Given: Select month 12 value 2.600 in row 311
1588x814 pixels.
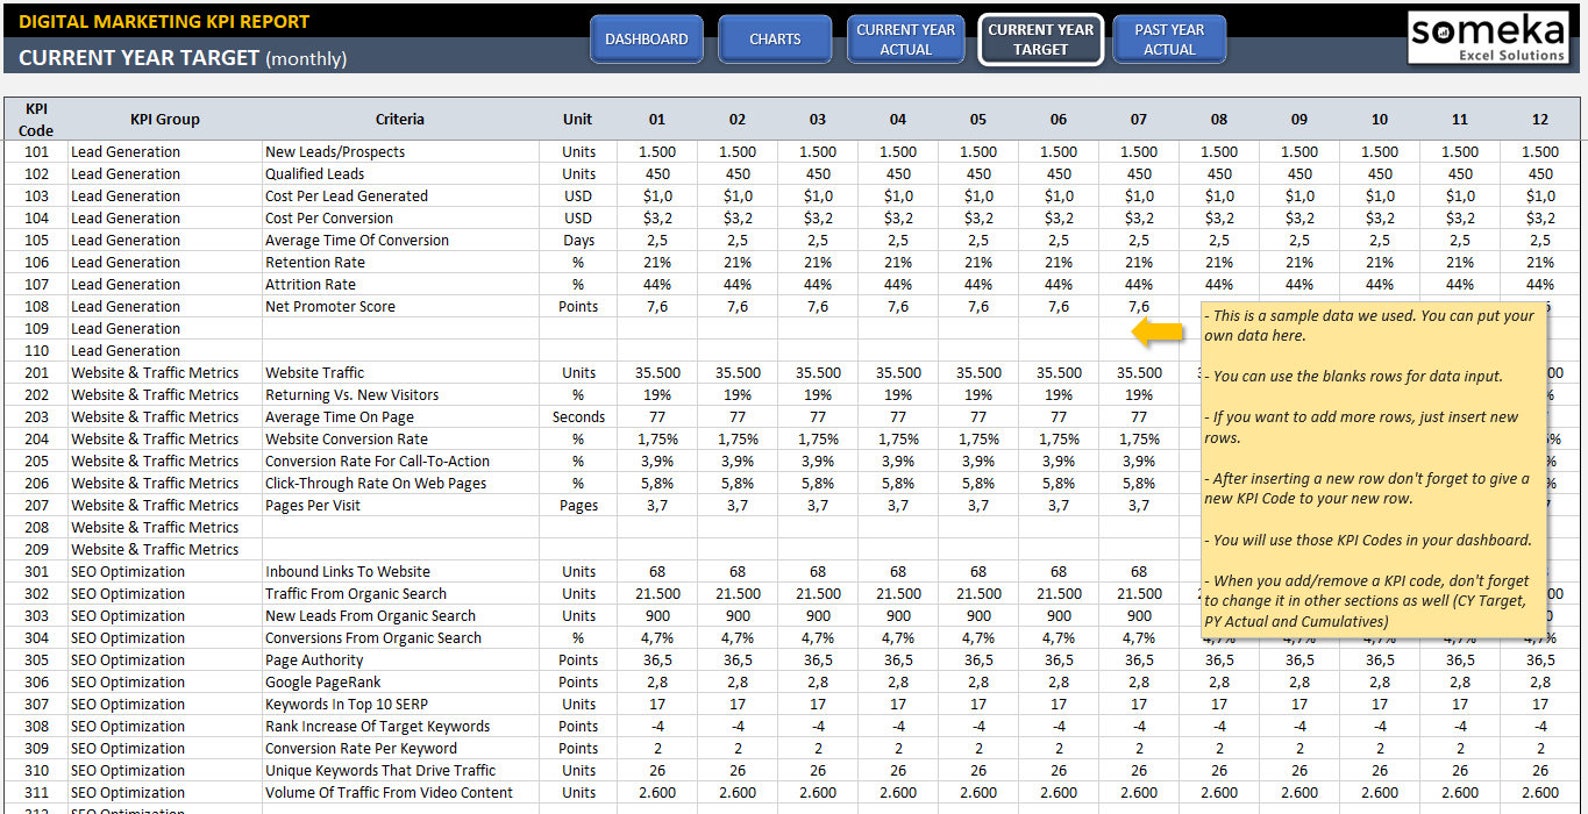Looking at the screenshot, I should 1540,792.
